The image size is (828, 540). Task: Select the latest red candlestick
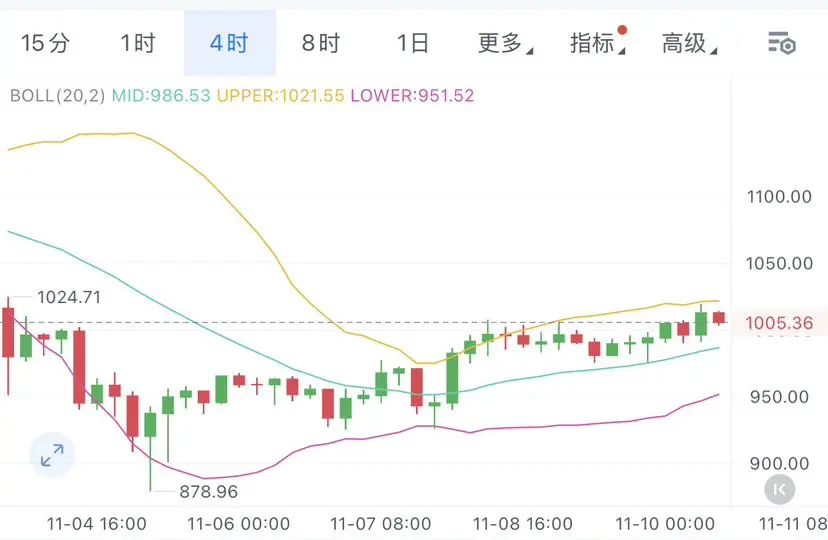point(719,318)
